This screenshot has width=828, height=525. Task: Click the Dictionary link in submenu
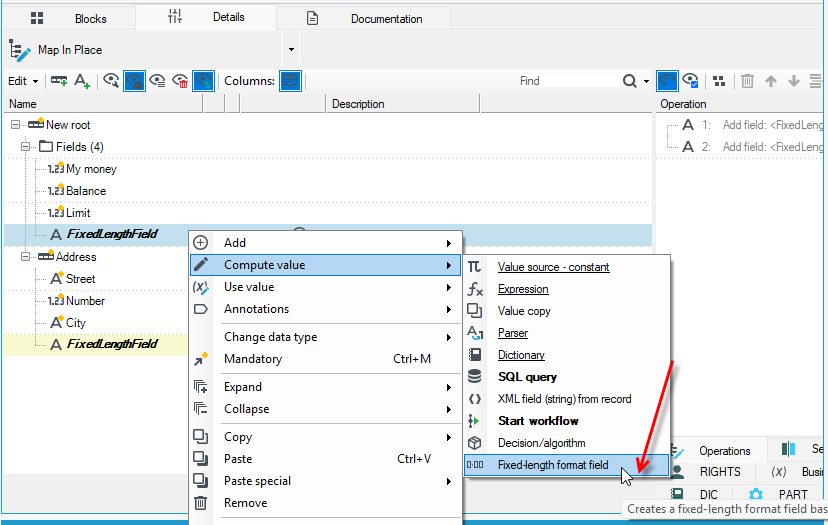[521, 355]
